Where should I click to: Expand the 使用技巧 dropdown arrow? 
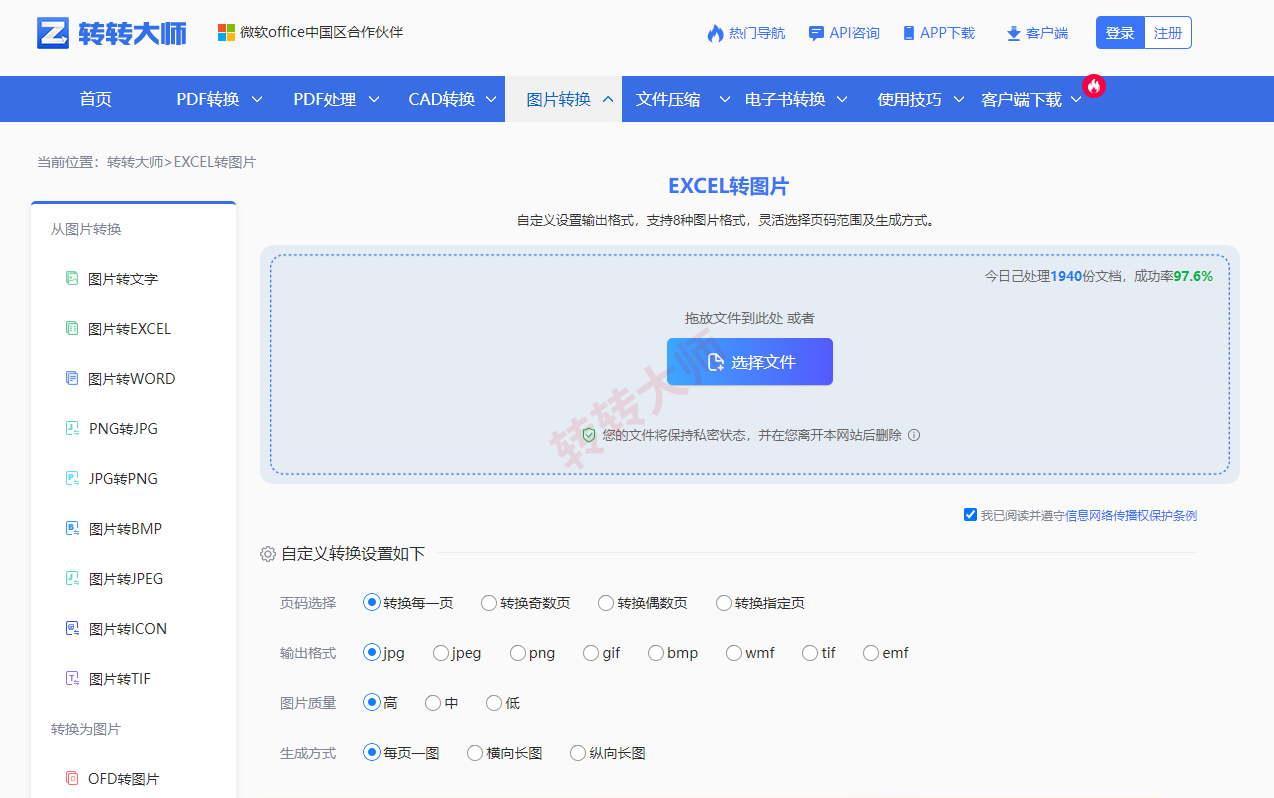[x=959, y=99]
